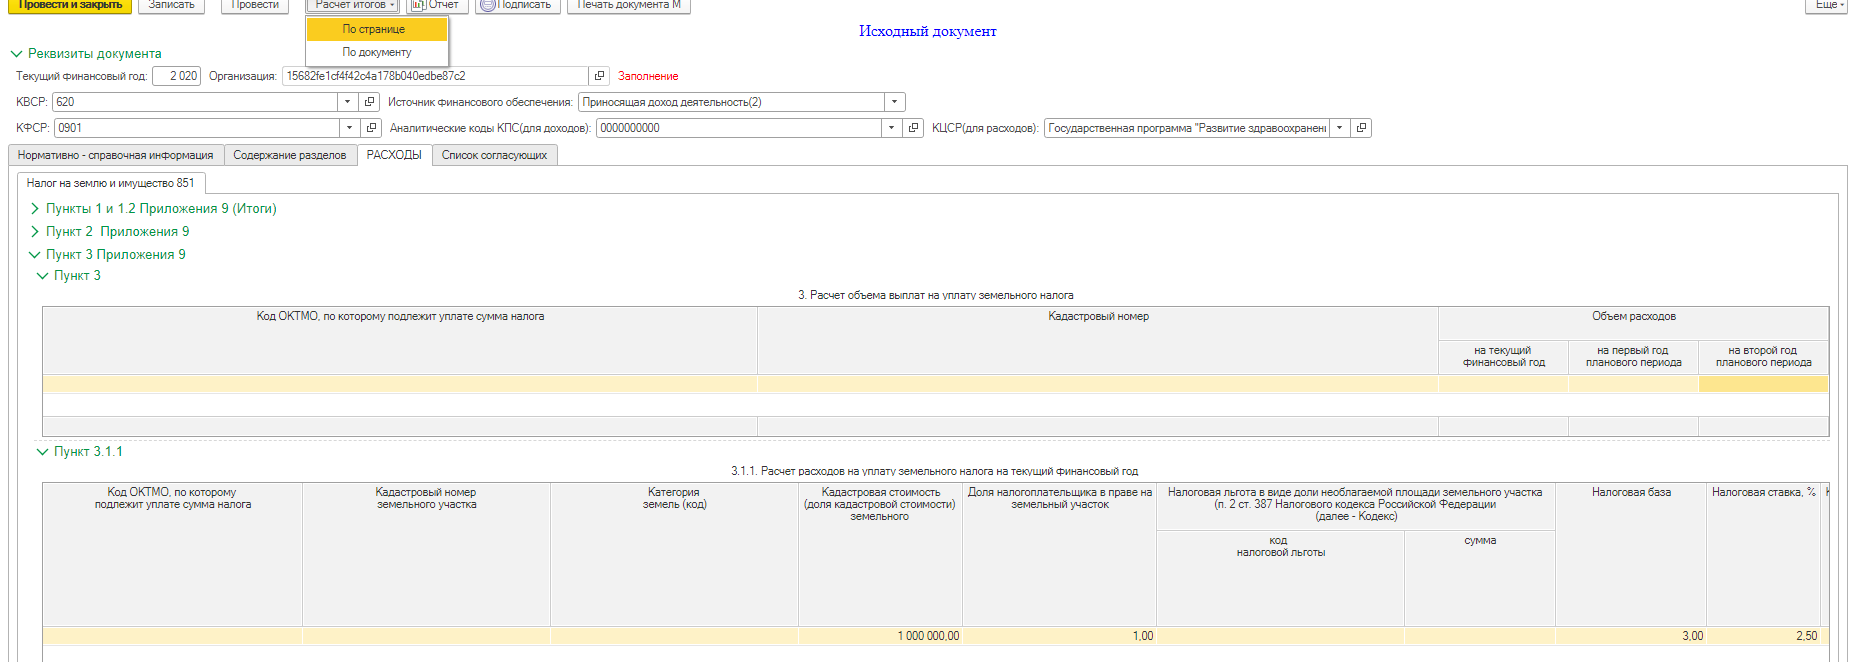1849x662 pixels.
Task: Collapse the Реквизиты документа section
Action: pos(16,54)
